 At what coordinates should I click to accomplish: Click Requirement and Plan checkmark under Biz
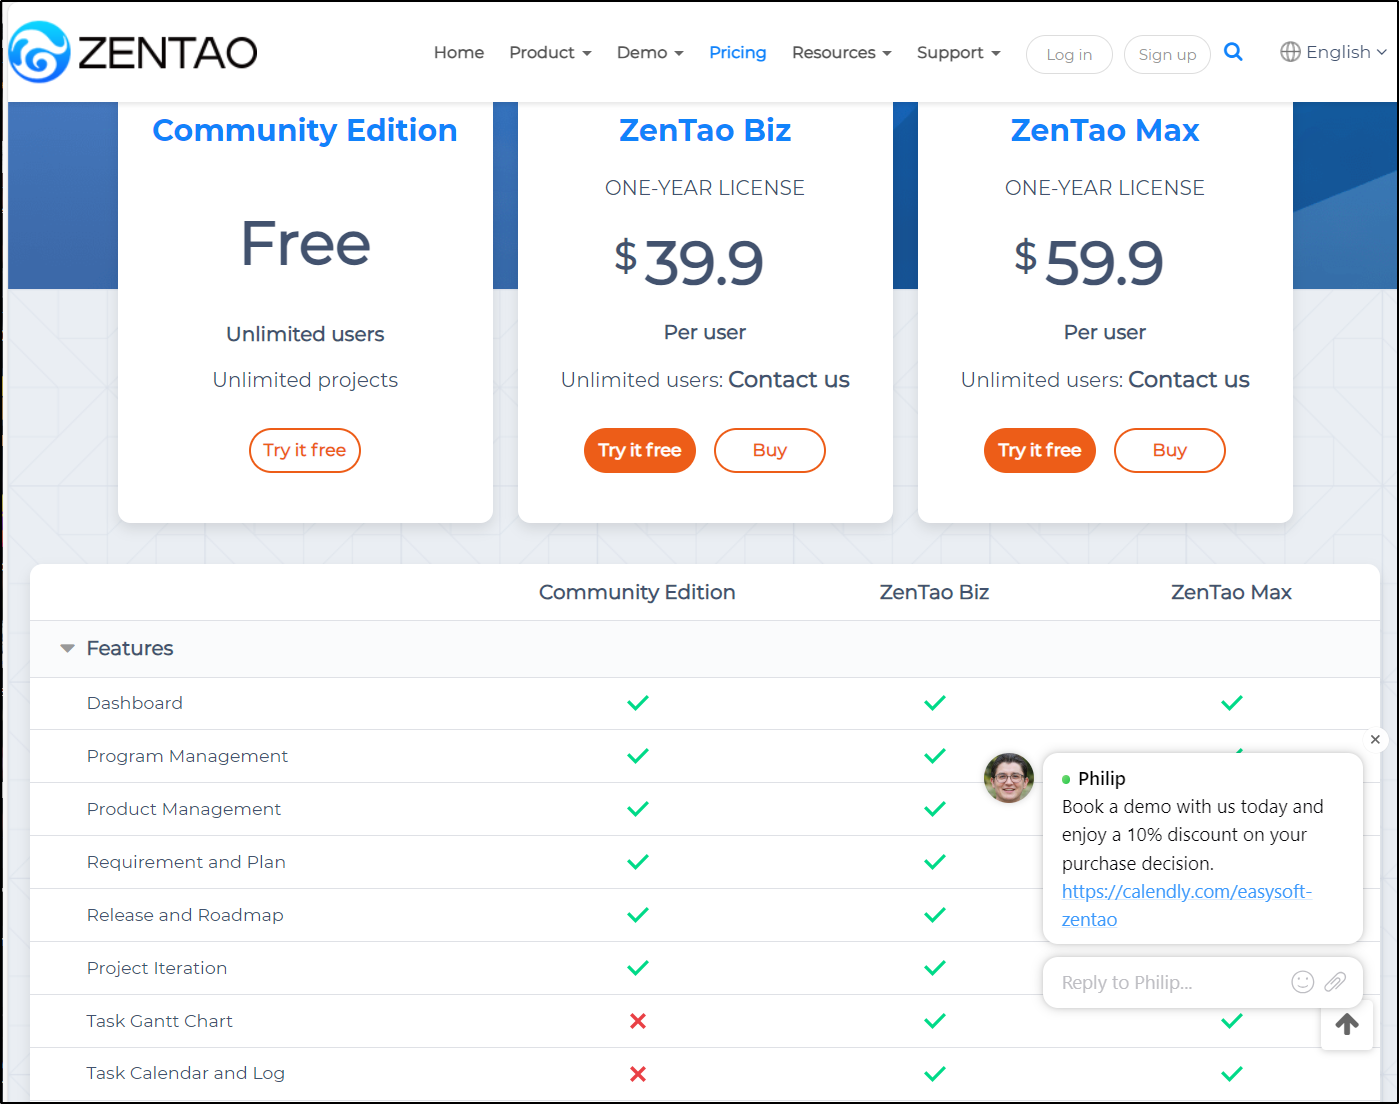935,862
